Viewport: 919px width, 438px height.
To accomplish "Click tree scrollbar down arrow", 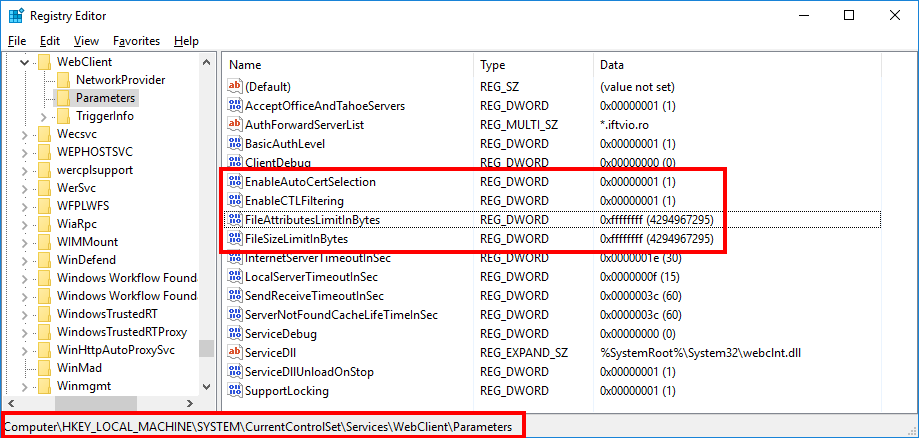I will (206, 386).
